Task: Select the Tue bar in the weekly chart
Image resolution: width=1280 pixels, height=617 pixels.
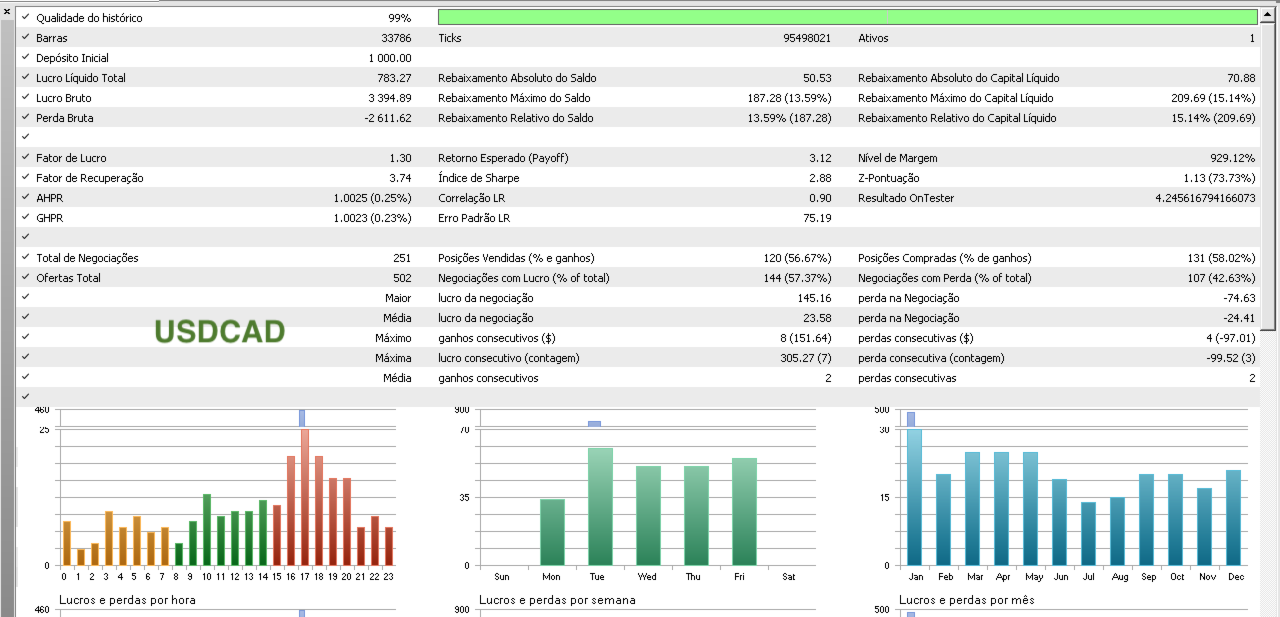Action: pos(600,506)
